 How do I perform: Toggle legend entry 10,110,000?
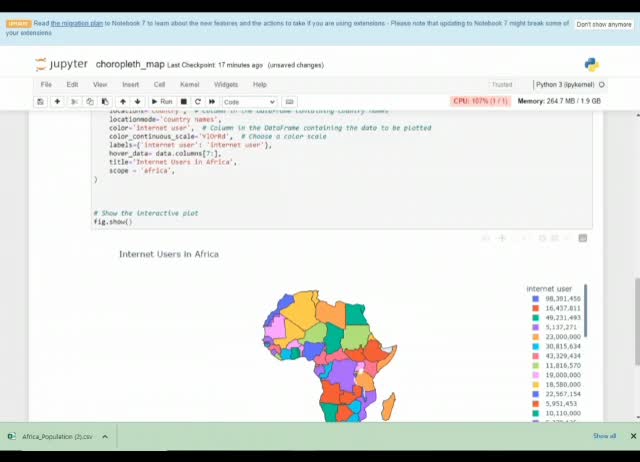click(x=556, y=413)
